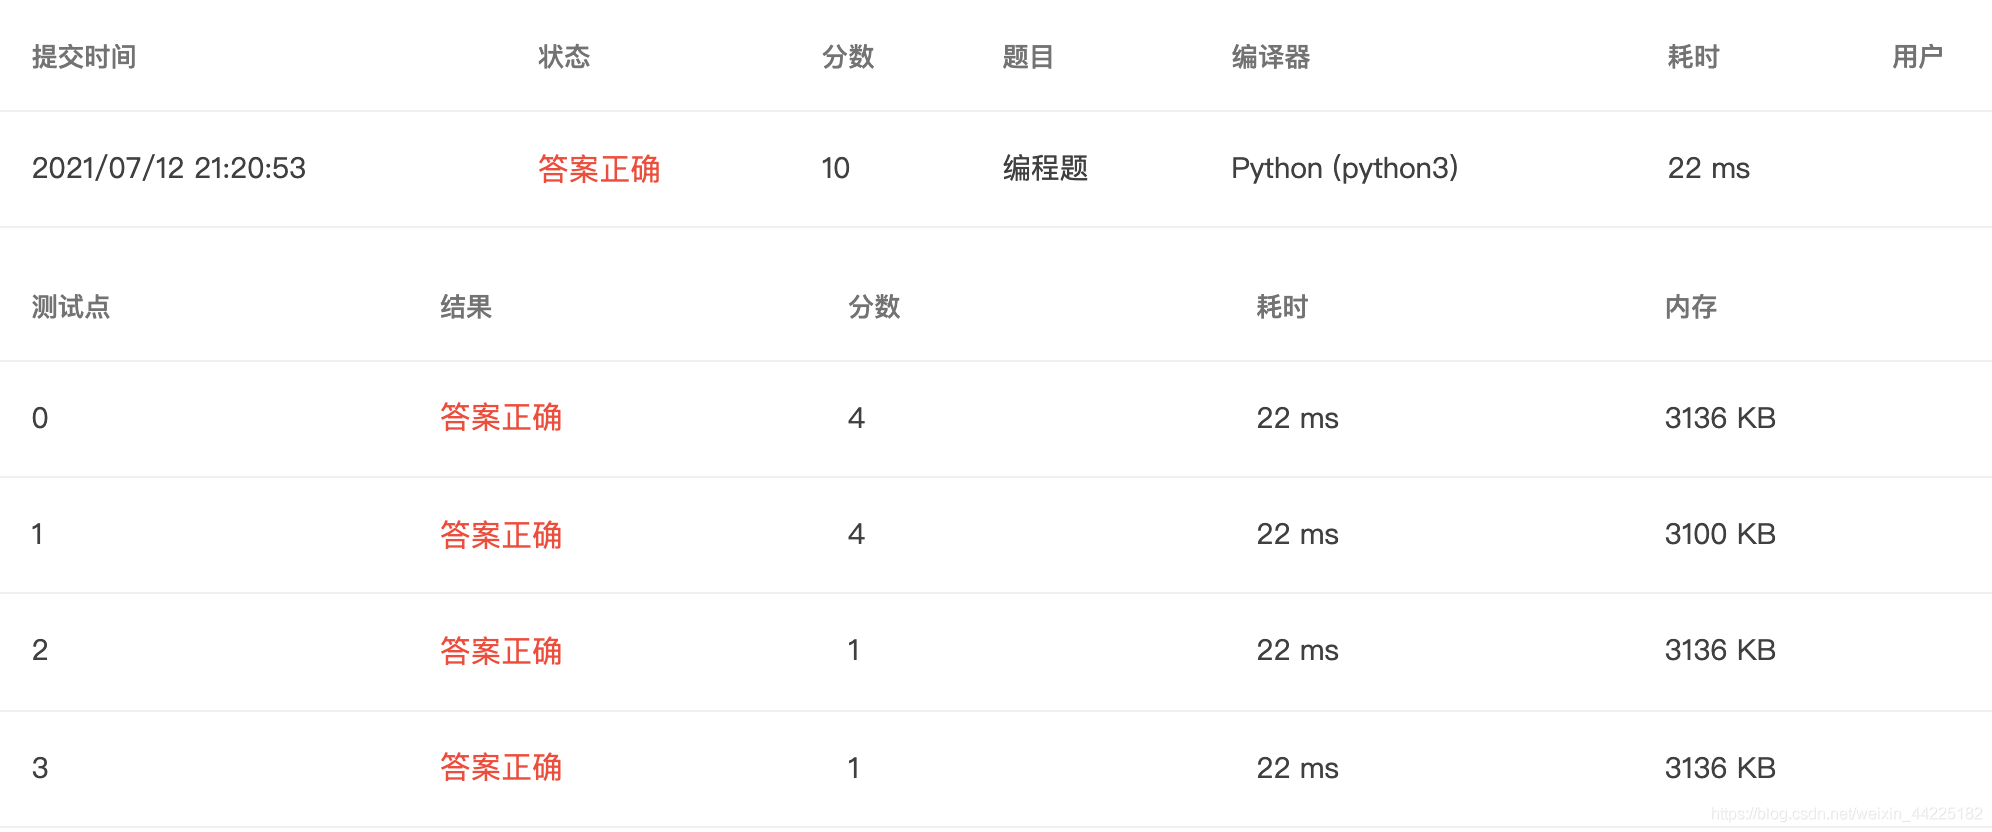Viewport: 1992px width, 832px height.
Task: Click the 状态 column header
Action: point(564,57)
